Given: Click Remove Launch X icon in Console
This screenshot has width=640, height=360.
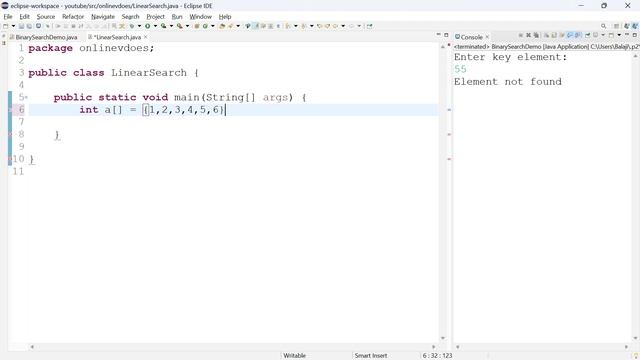Looking at the screenshot, I should click(x=529, y=36).
